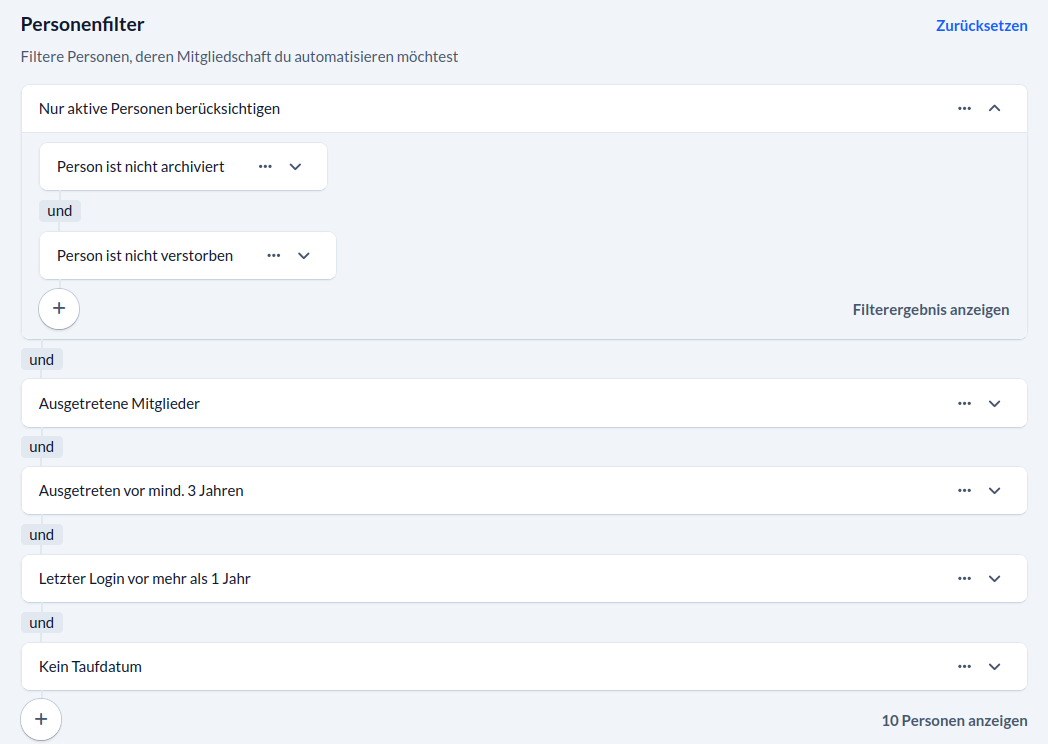This screenshot has height=744, width=1048.
Task: Open more options for 'Kein Taufdatum'
Action: pos(964,666)
